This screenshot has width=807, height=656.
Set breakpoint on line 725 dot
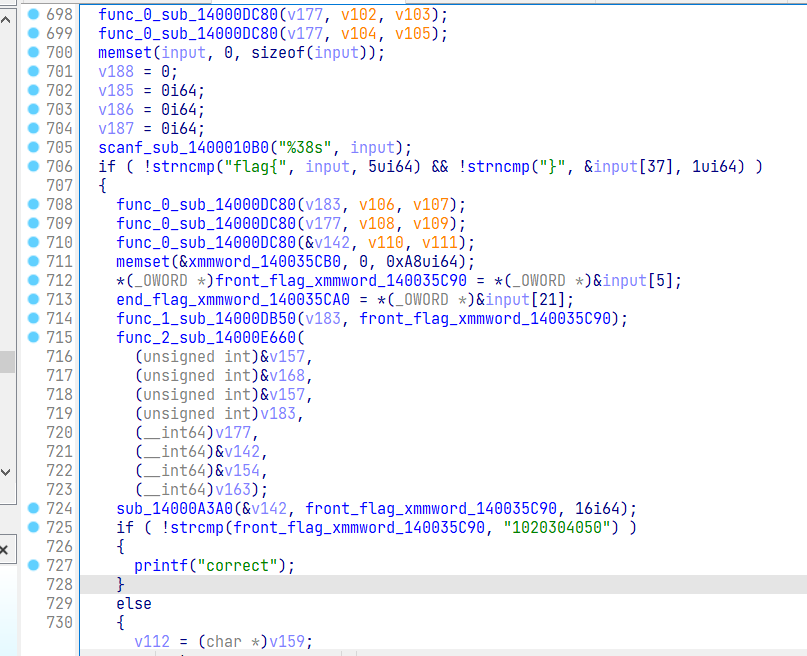(x=34, y=527)
